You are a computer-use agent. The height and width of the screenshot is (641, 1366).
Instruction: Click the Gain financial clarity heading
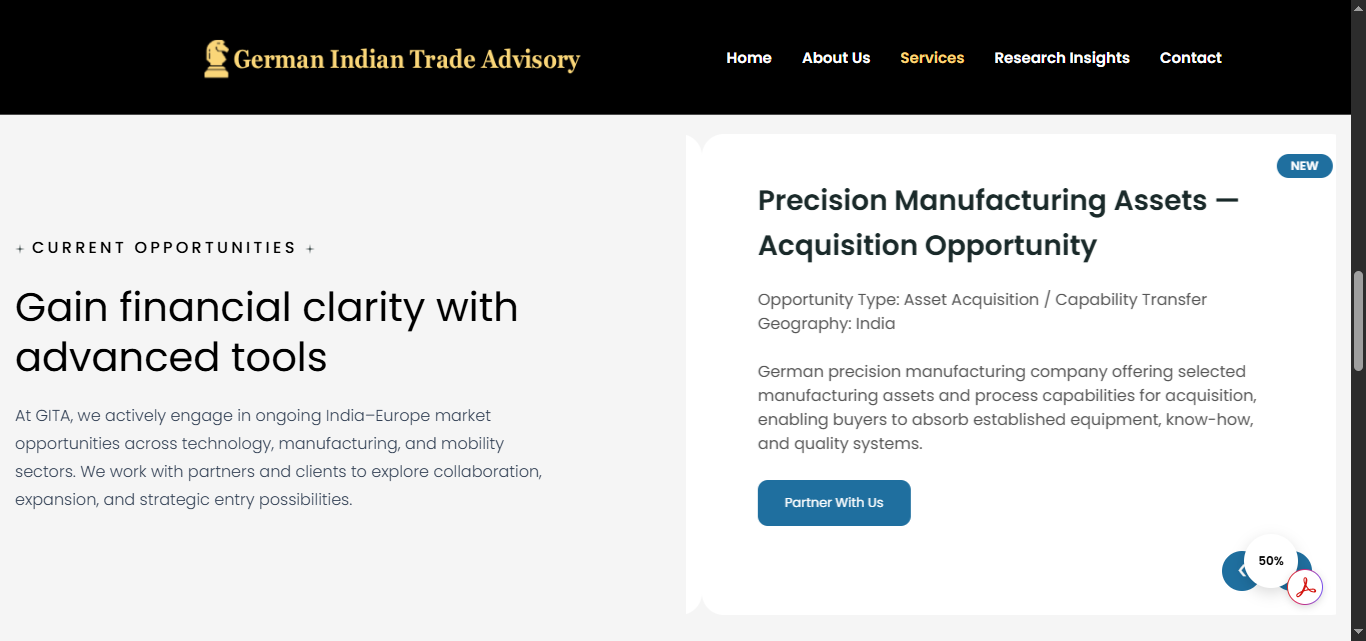(266, 332)
